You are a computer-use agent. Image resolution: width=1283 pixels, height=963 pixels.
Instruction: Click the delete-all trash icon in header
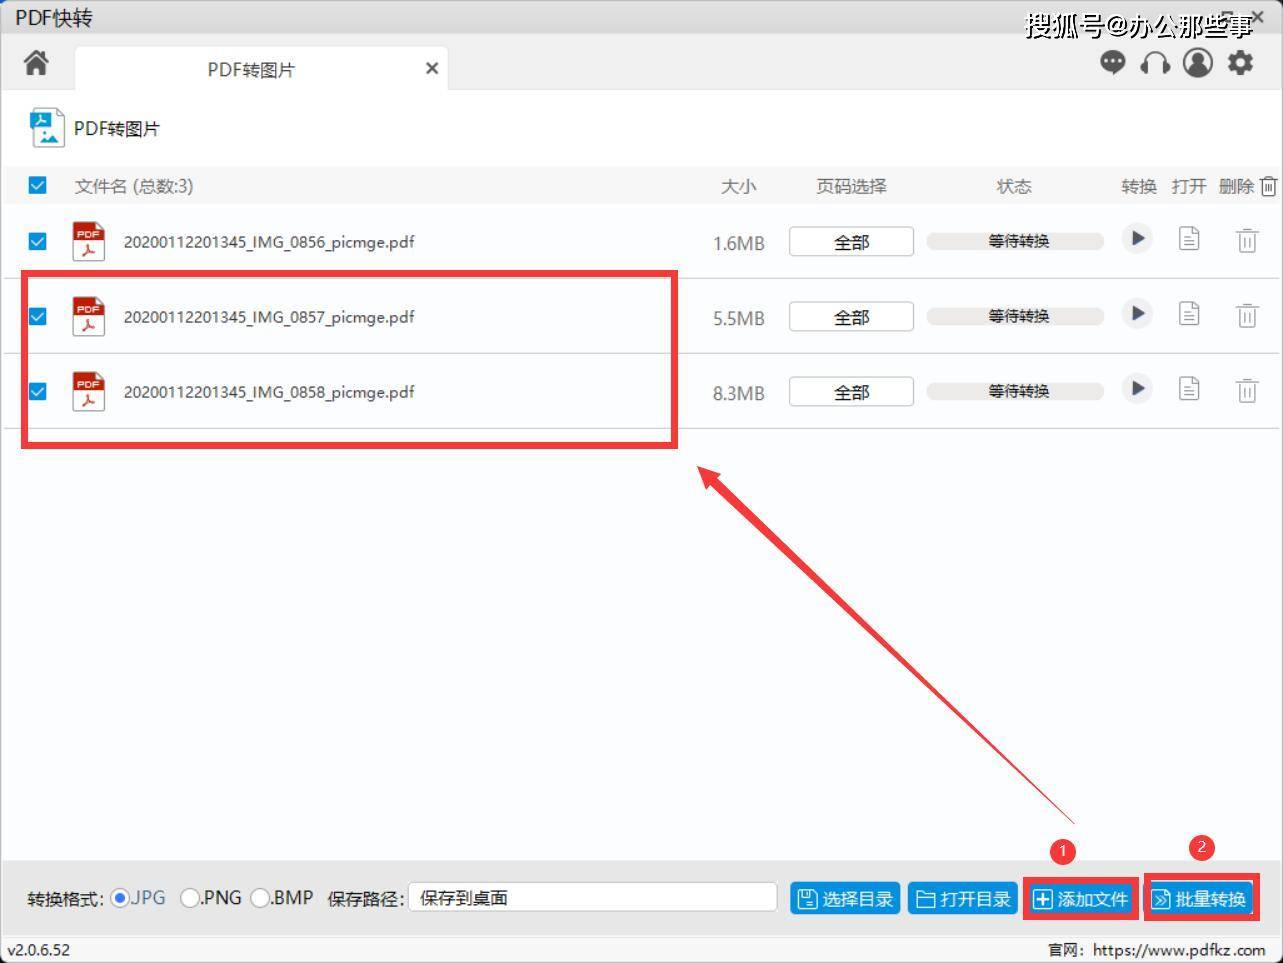(x=1268, y=186)
